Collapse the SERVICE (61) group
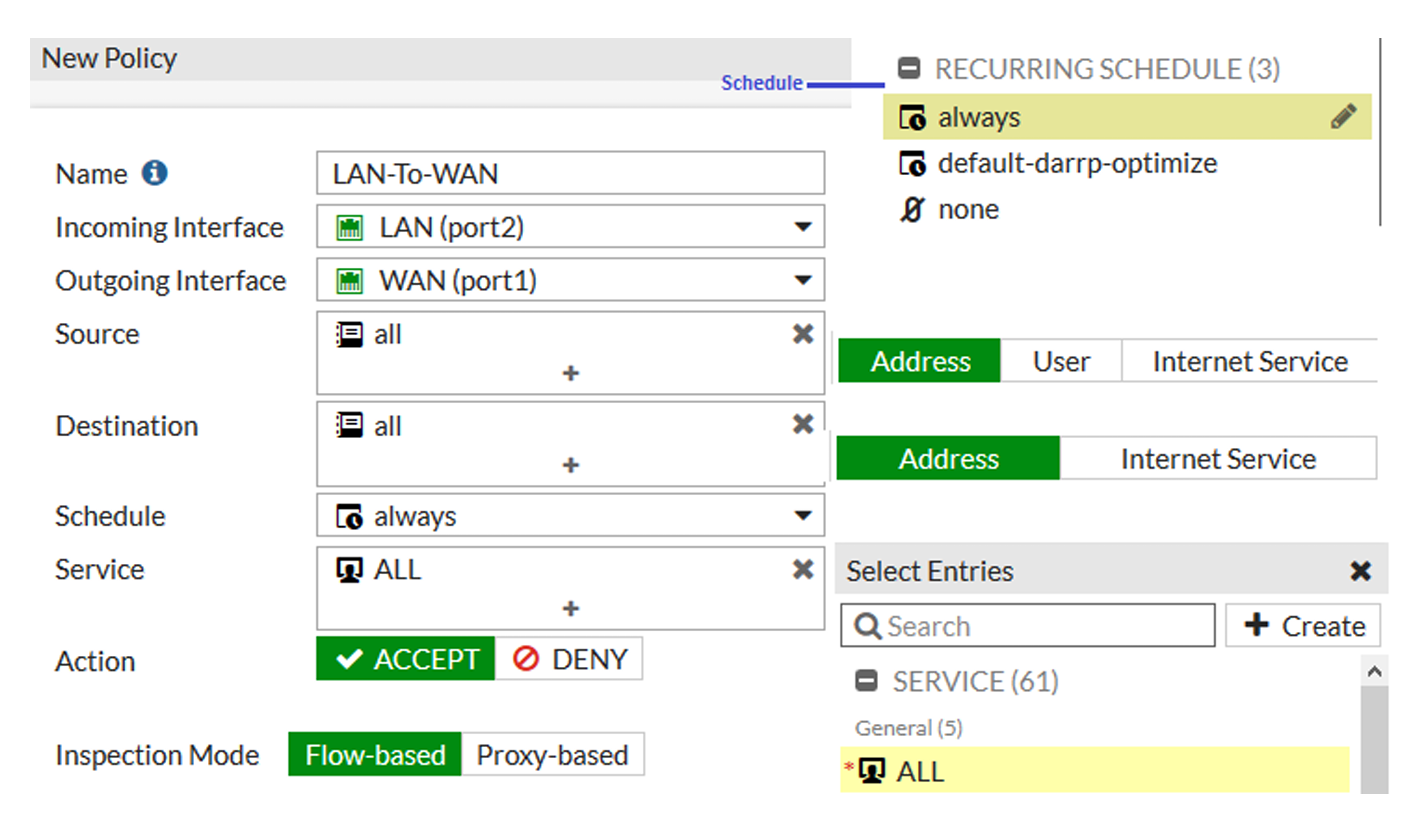 [867, 682]
